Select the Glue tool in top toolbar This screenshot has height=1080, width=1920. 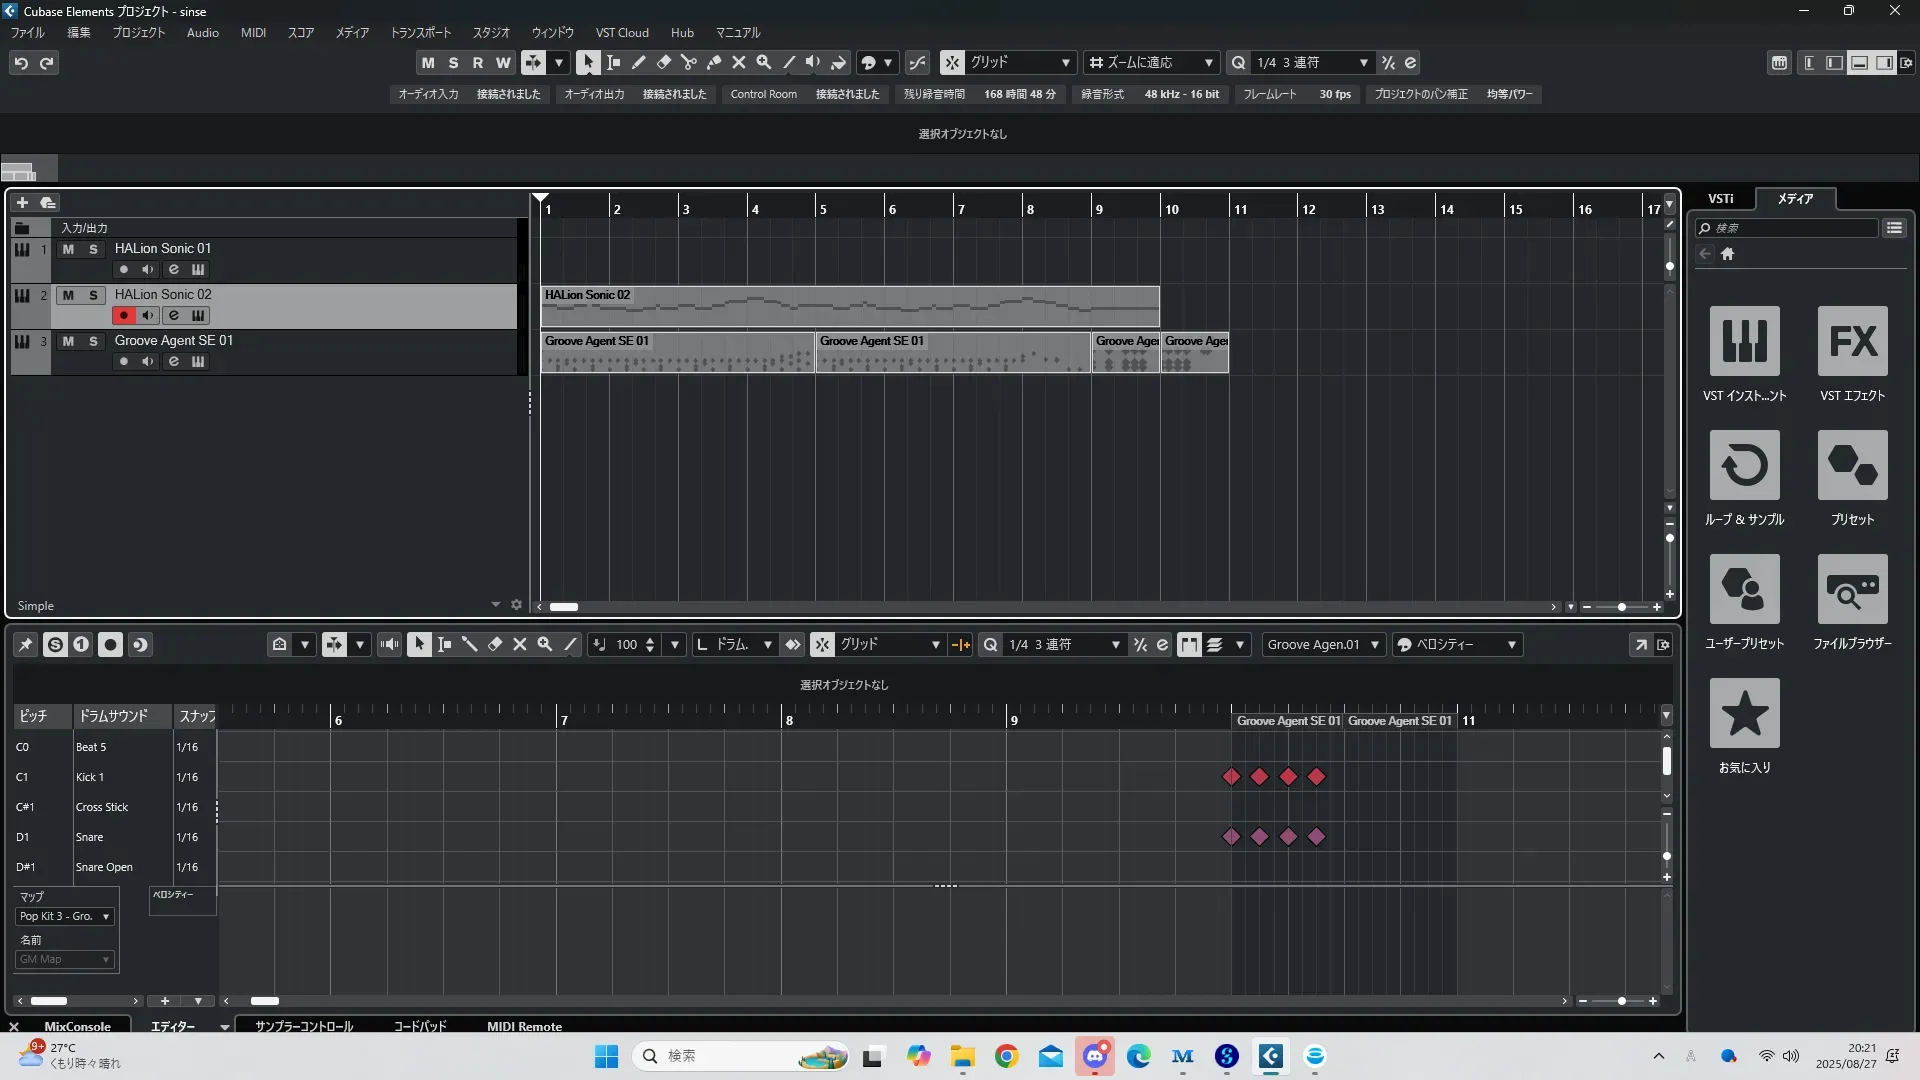click(x=713, y=63)
